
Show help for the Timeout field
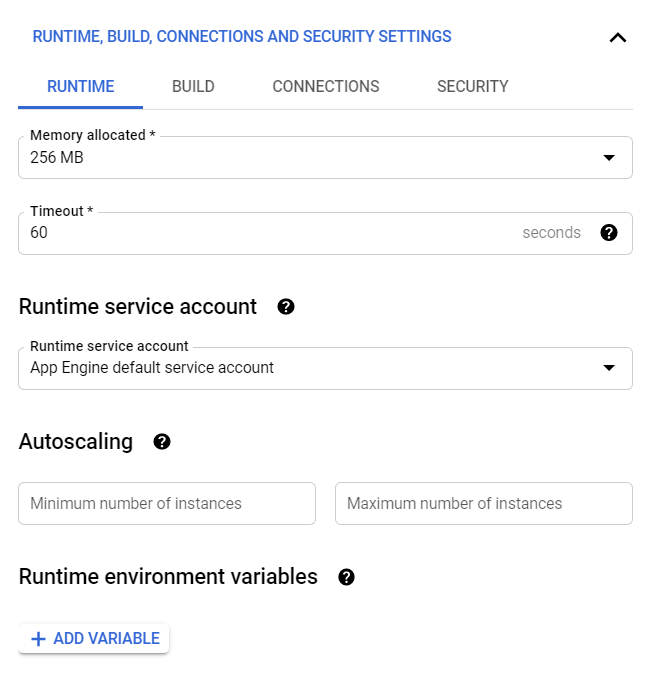(609, 233)
